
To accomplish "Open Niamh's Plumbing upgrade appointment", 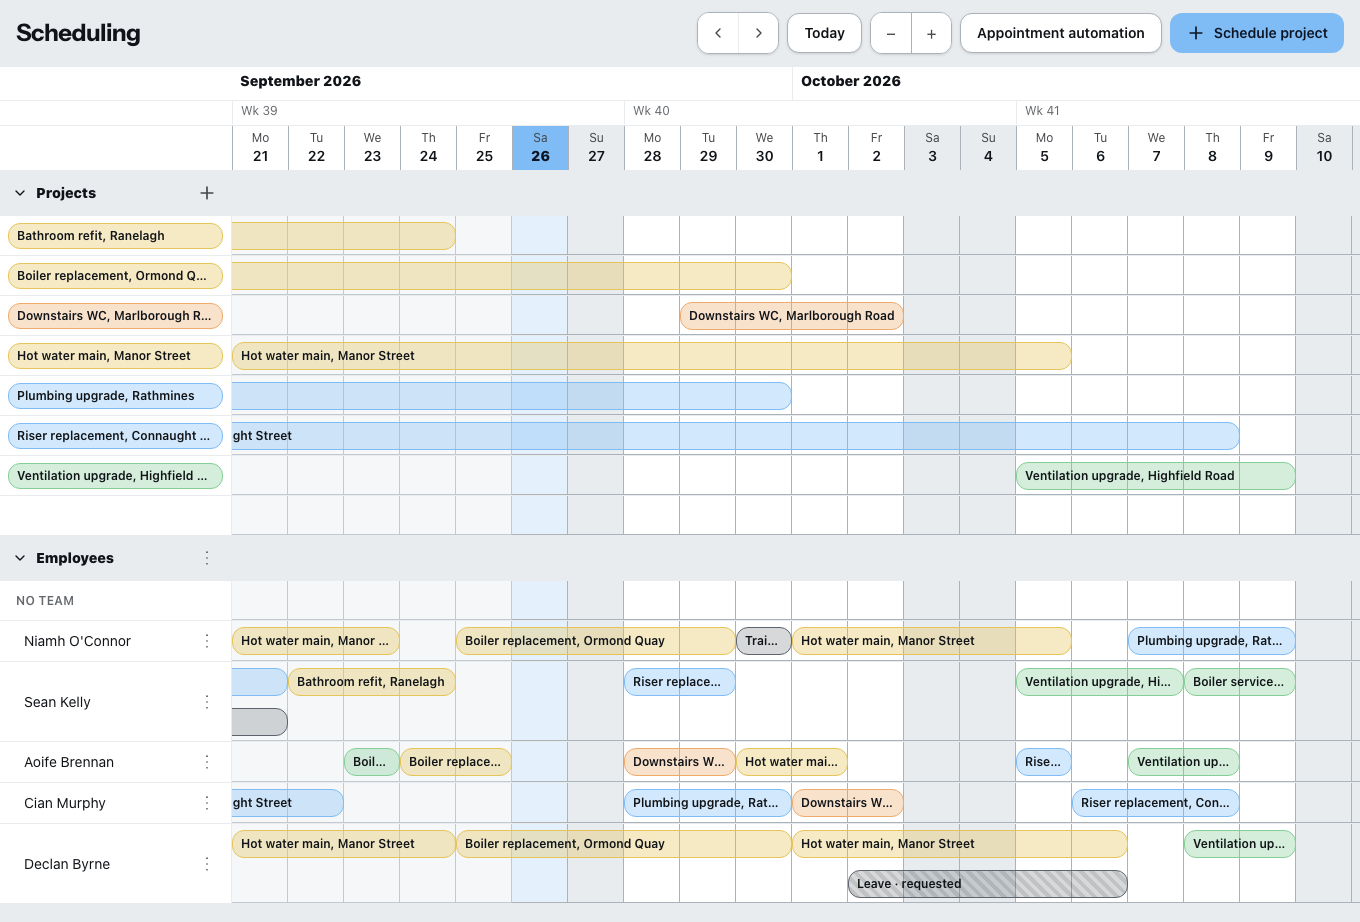I will pos(1212,641).
